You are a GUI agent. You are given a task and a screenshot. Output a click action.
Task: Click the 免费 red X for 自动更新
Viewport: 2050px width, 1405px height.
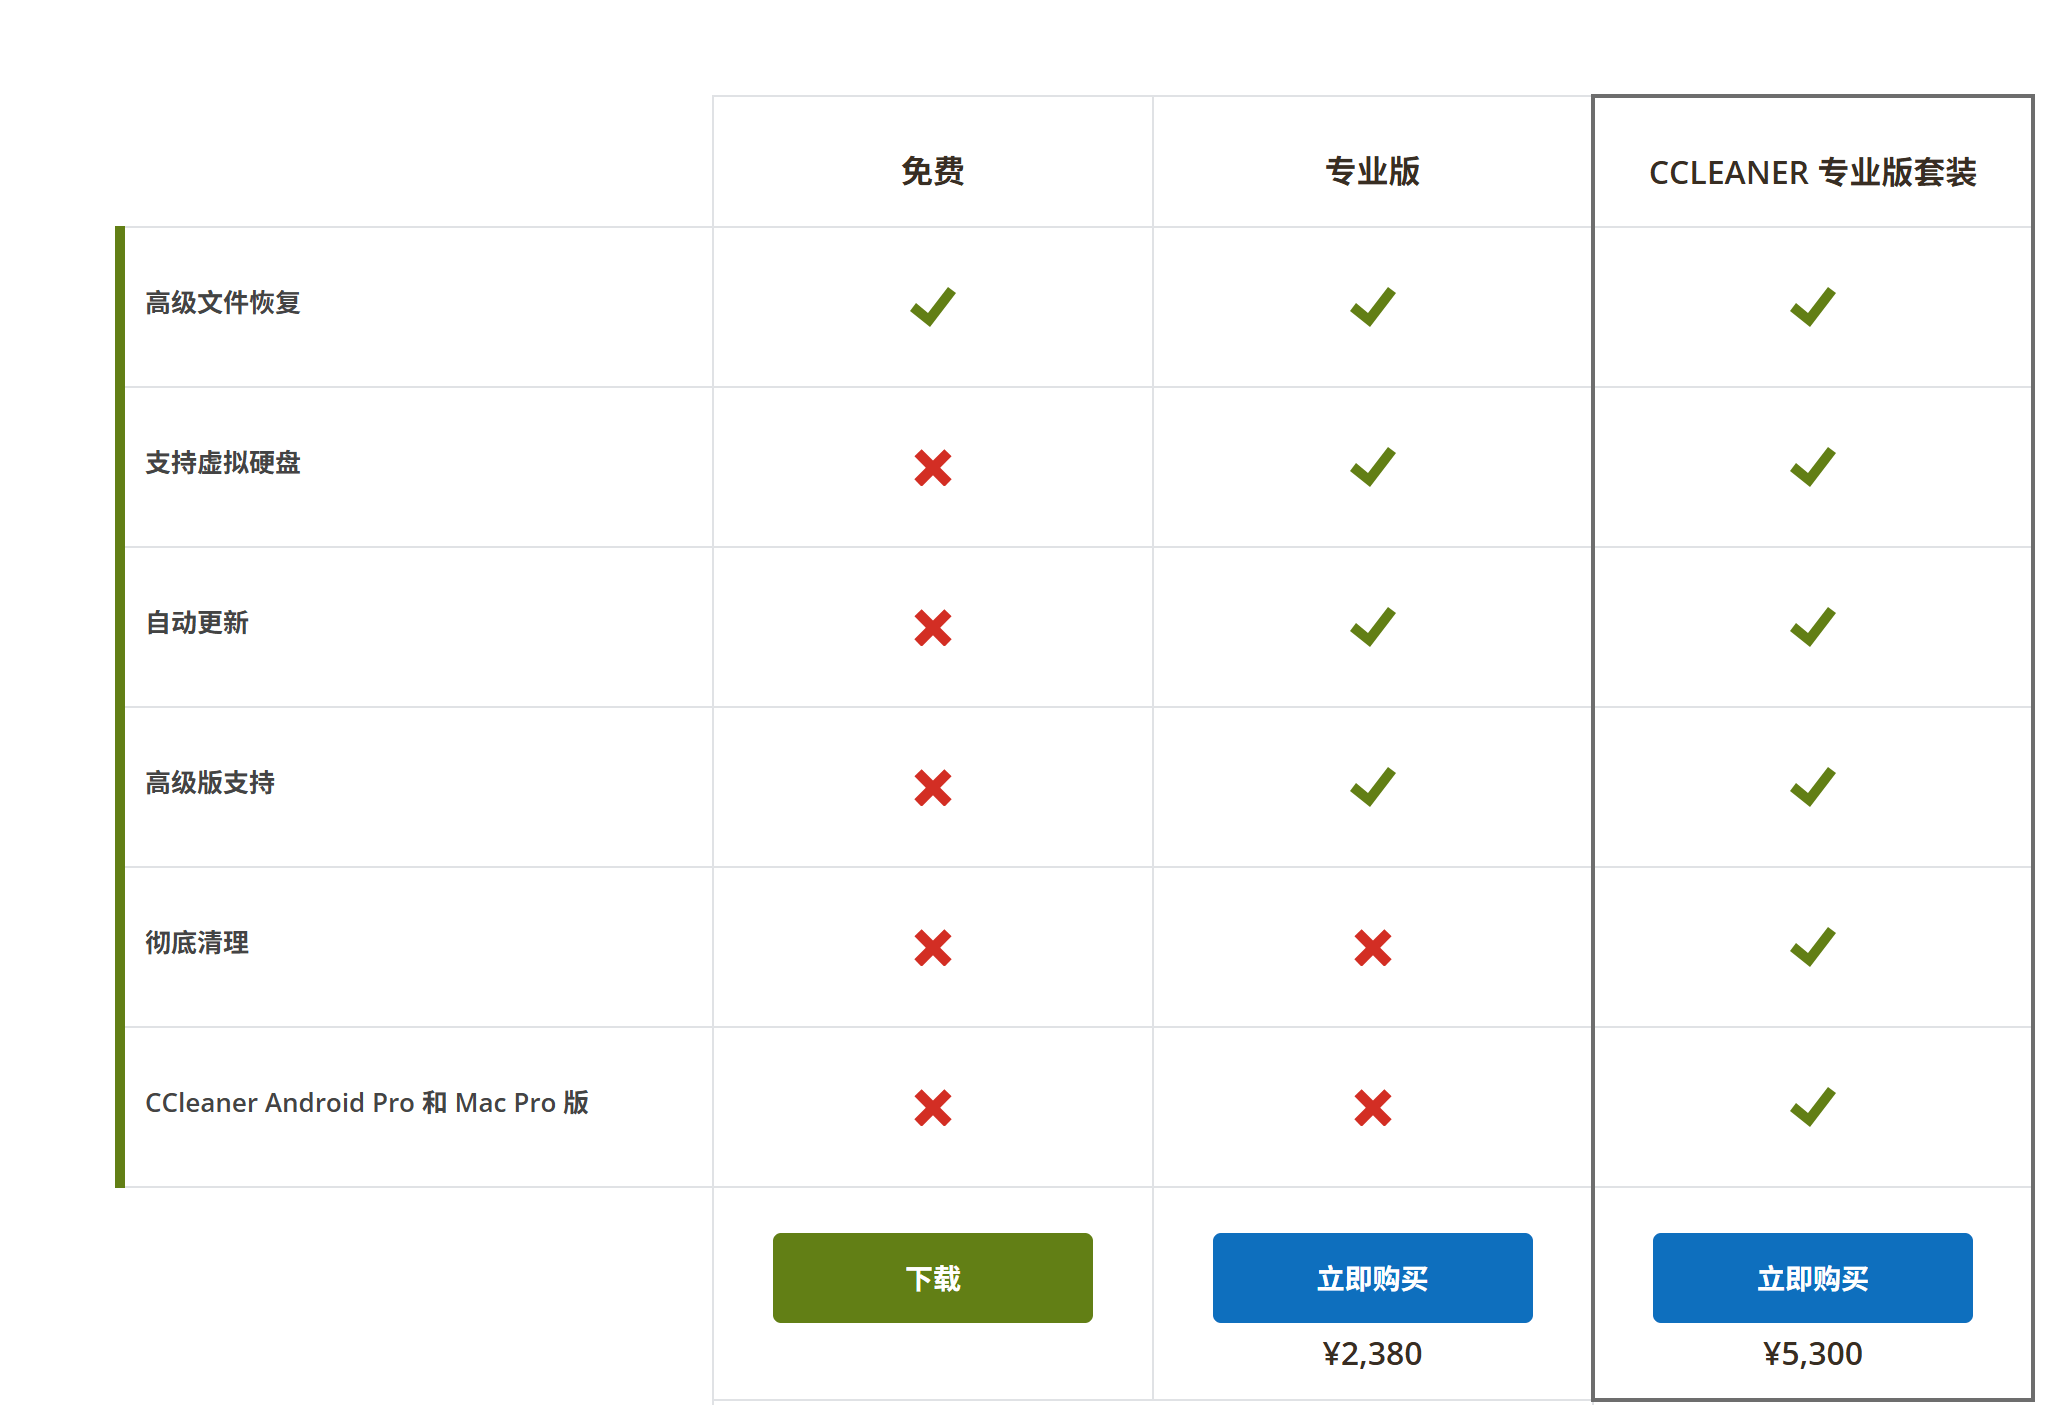pyautogui.click(x=932, y=627)
